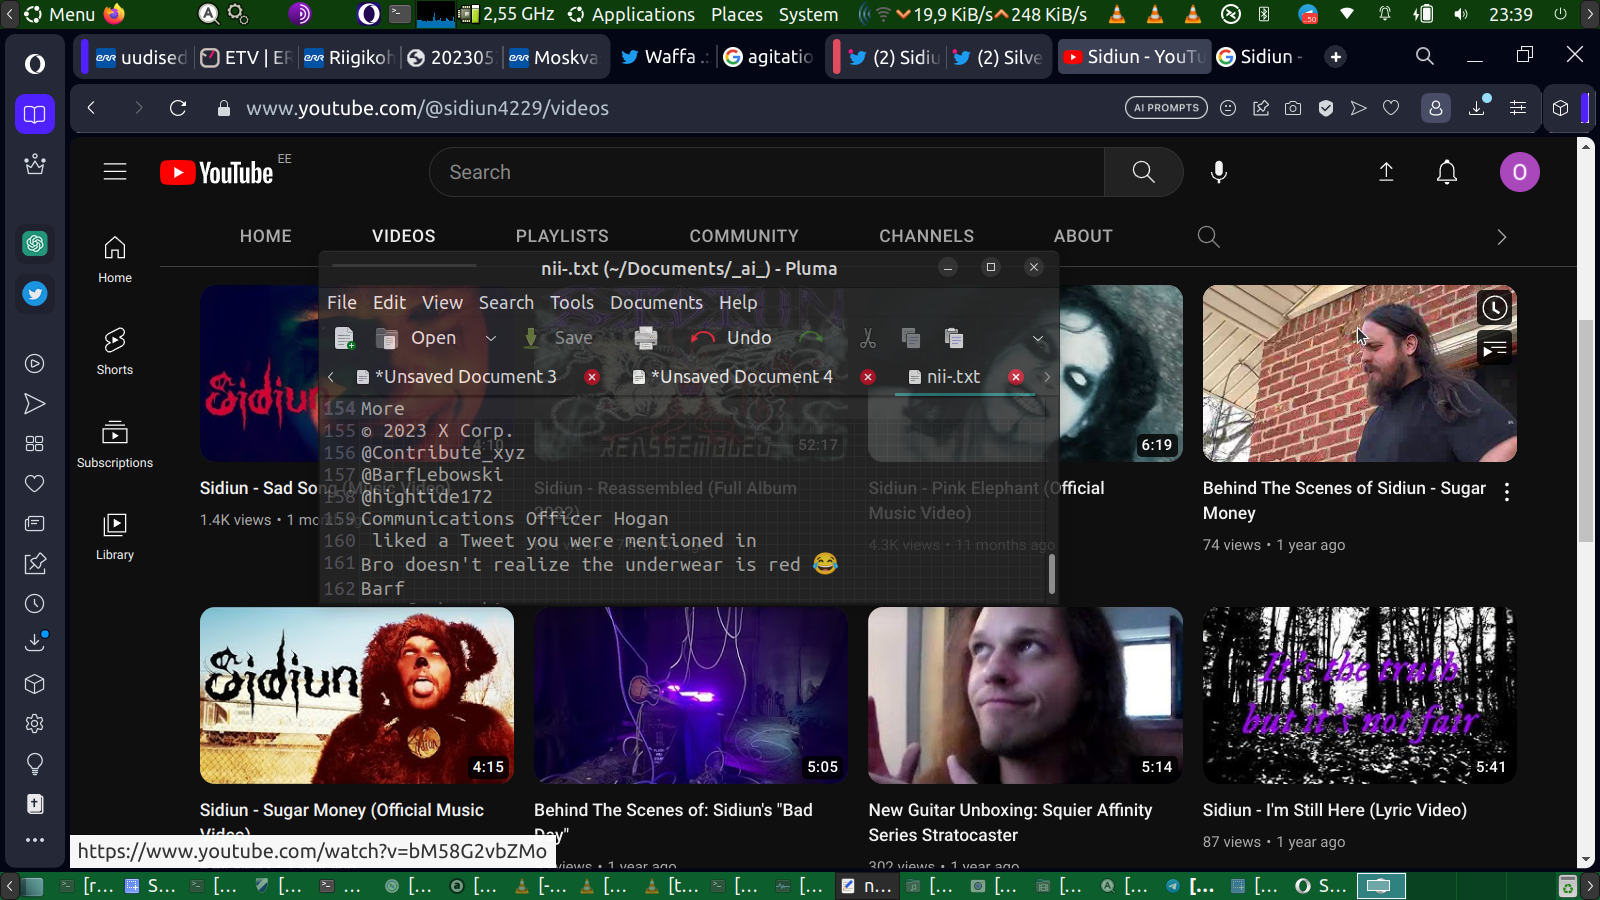1600x900 pixels.
Task: Expand the Open recent files dropdown arrow
Action: pyautogui.click(x=491, y=338)
